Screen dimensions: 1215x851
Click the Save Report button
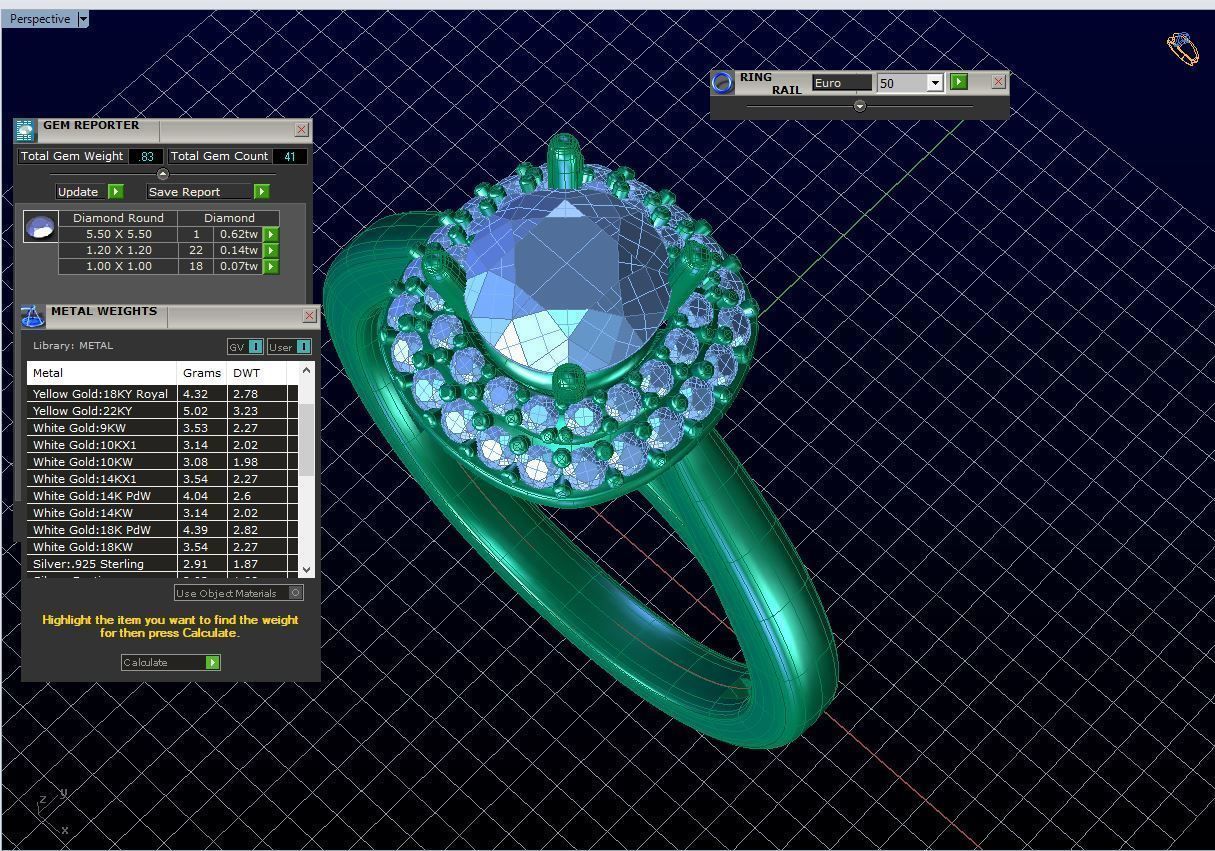198,192
